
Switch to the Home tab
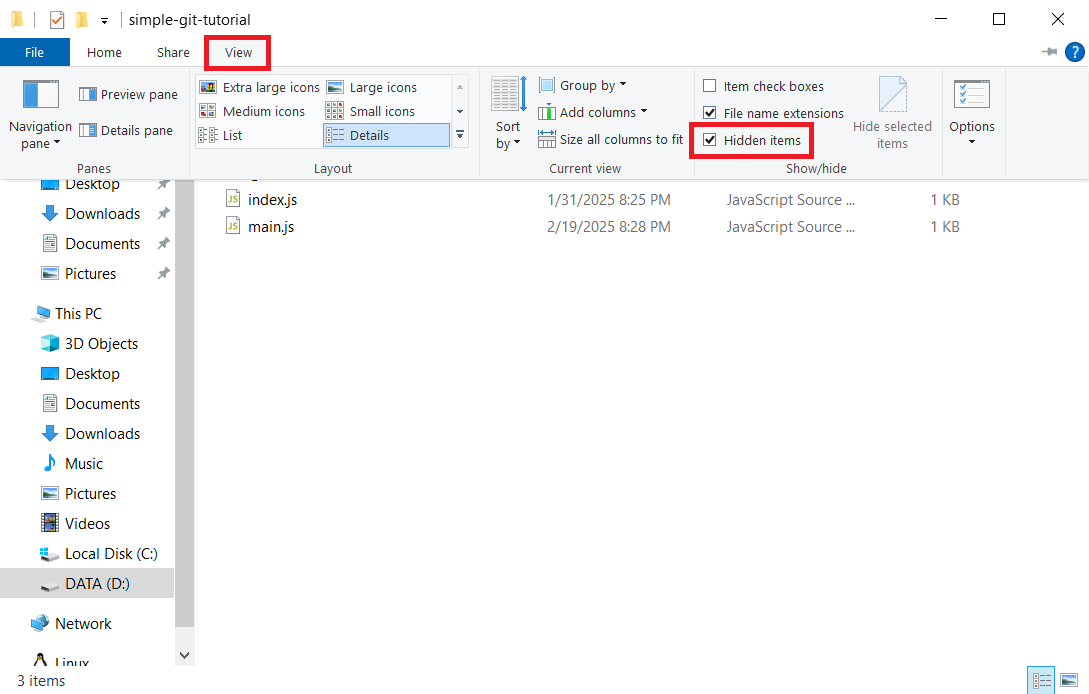click(x=104, y=52)
